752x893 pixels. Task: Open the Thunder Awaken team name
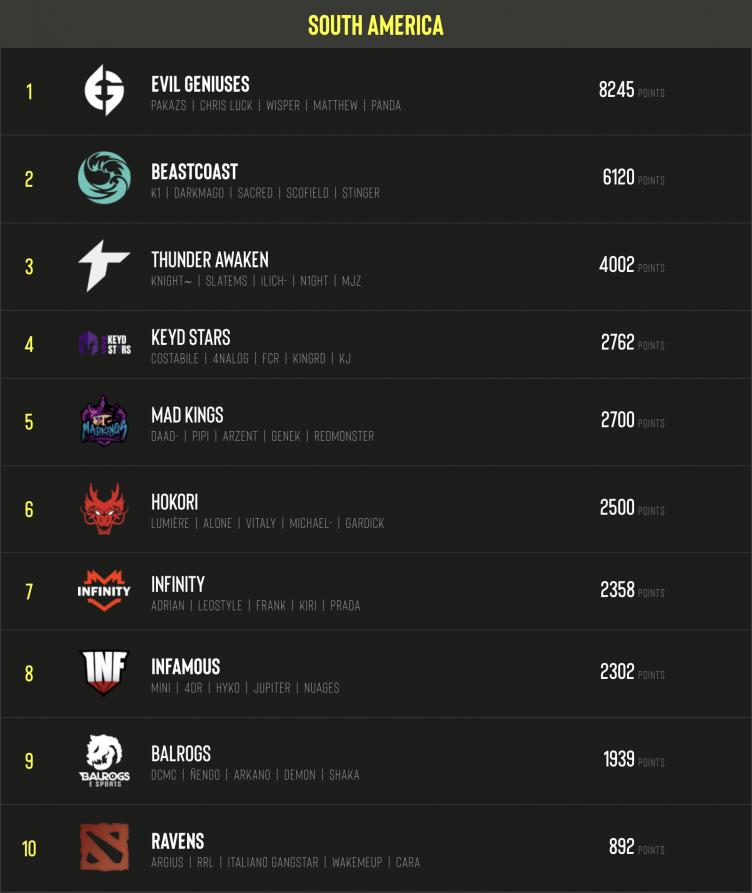[209, 259]
